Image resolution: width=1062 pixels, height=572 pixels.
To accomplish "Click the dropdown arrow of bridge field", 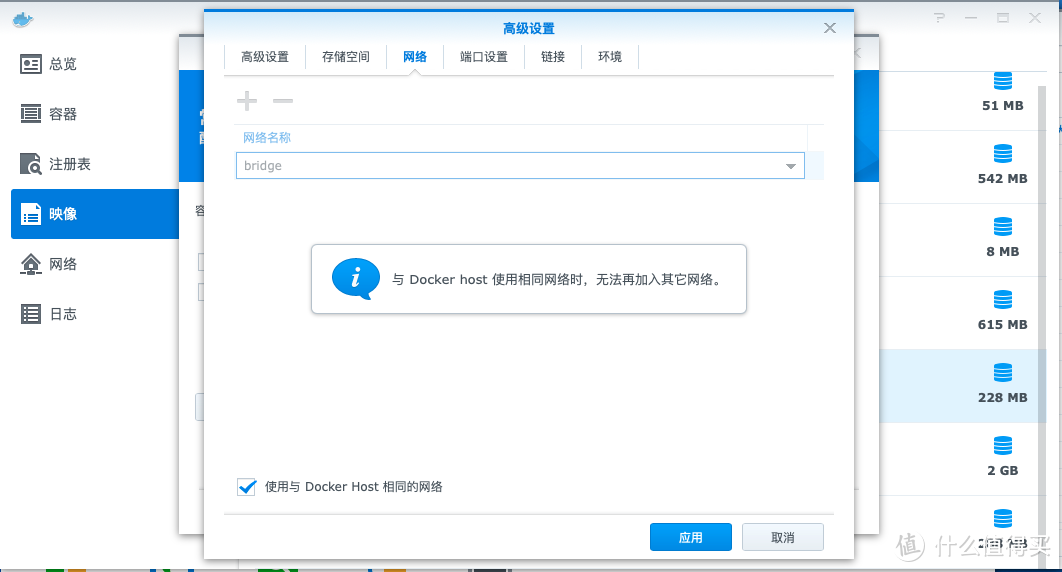I will 790,167.
